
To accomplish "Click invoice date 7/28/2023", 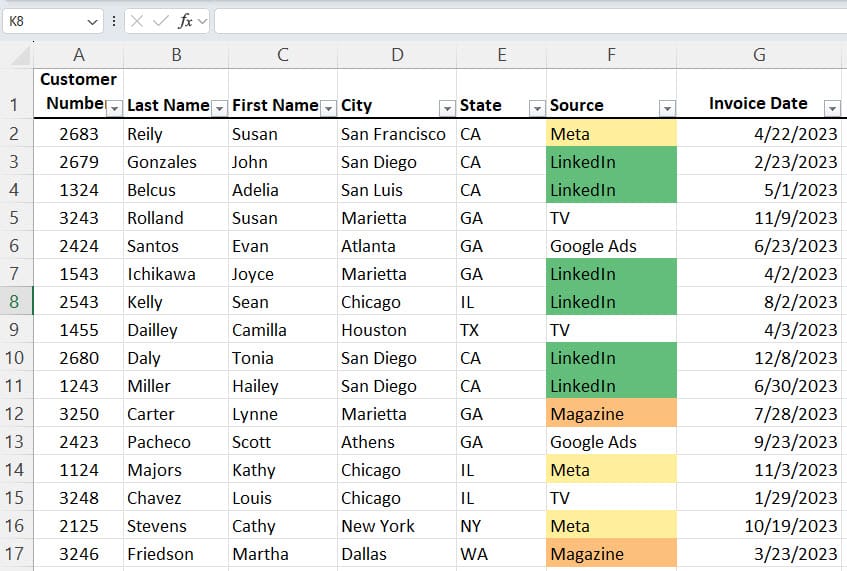I will (759, 414).
